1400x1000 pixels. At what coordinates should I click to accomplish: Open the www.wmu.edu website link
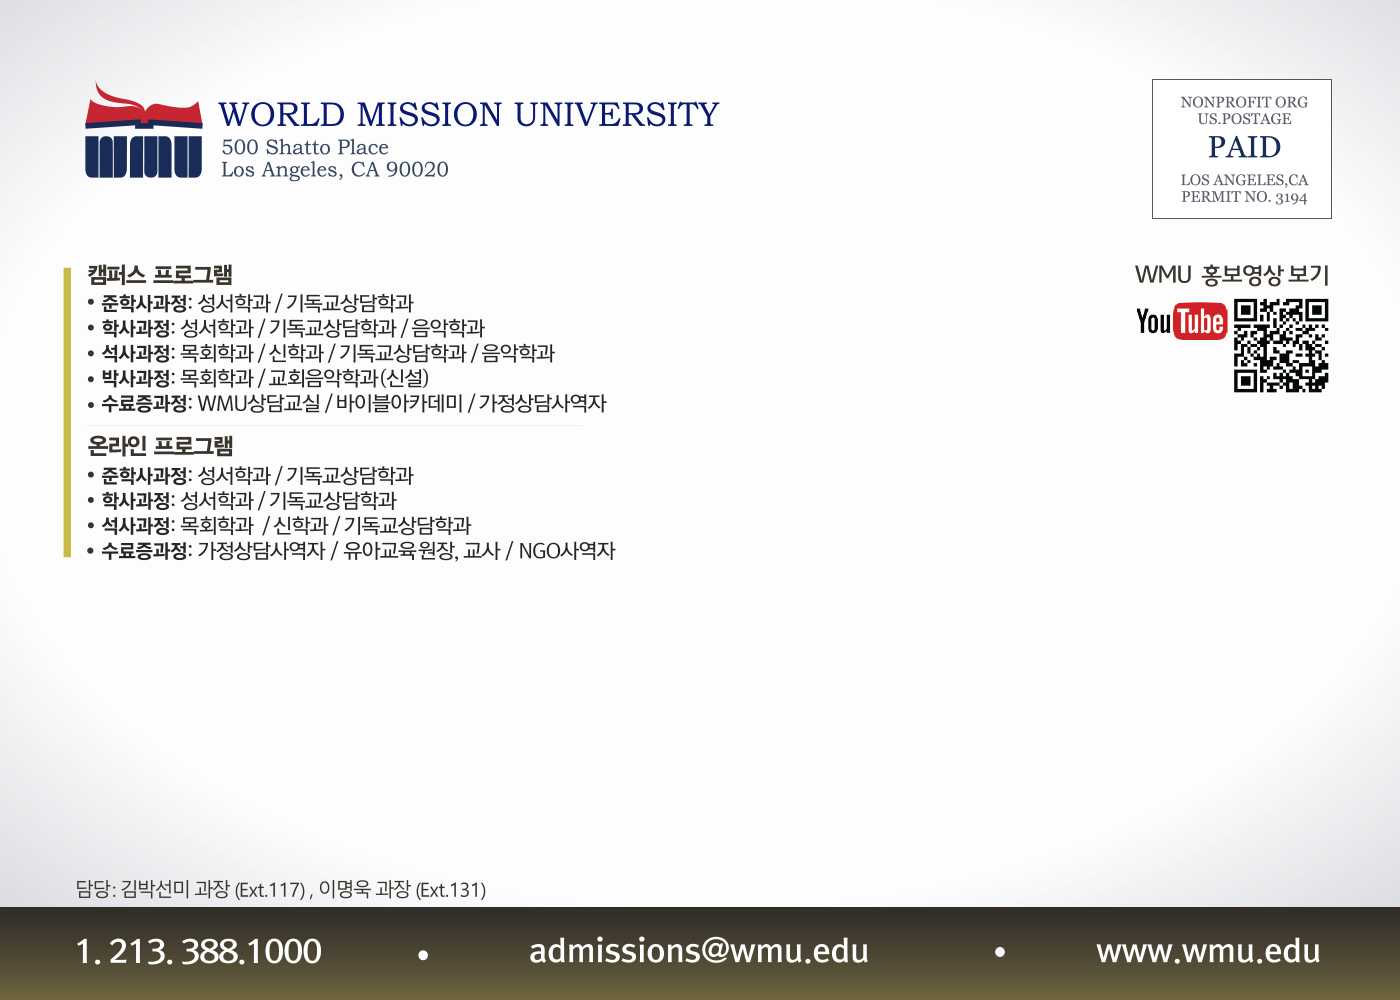1208,951
